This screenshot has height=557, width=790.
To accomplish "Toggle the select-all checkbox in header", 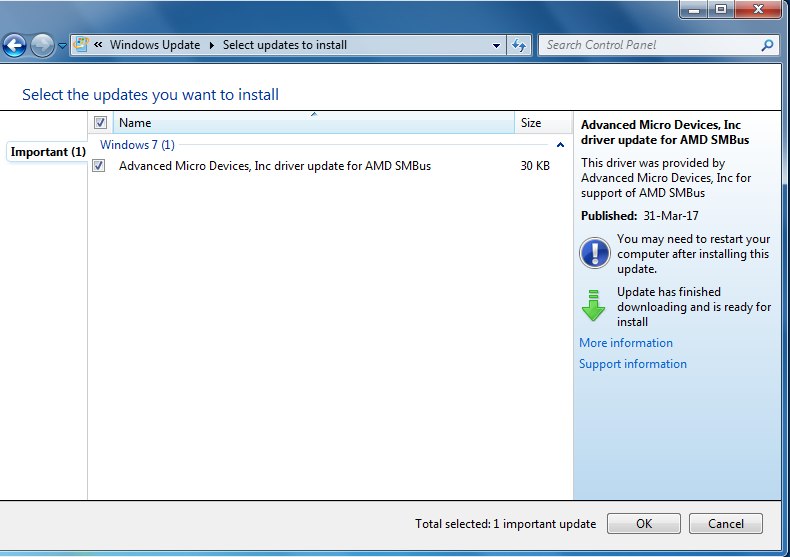I will tap(100, 122).
